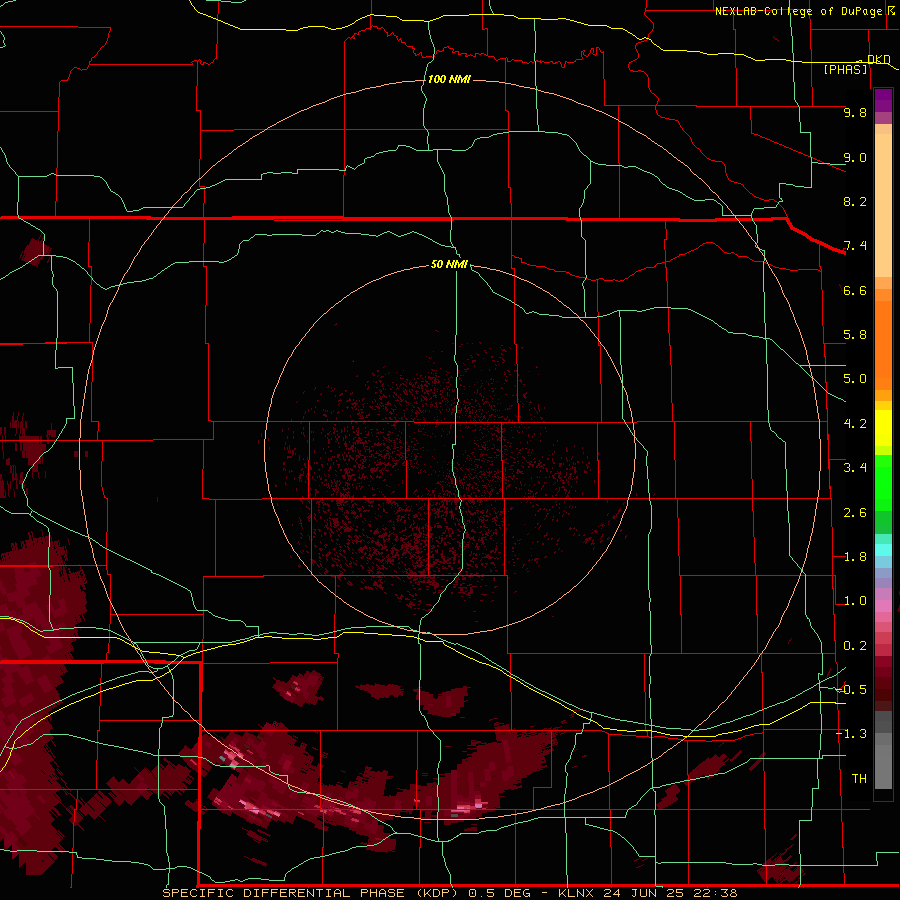Select the 5.0 legend value
900x900 pixels.
[x=855, y=379]
